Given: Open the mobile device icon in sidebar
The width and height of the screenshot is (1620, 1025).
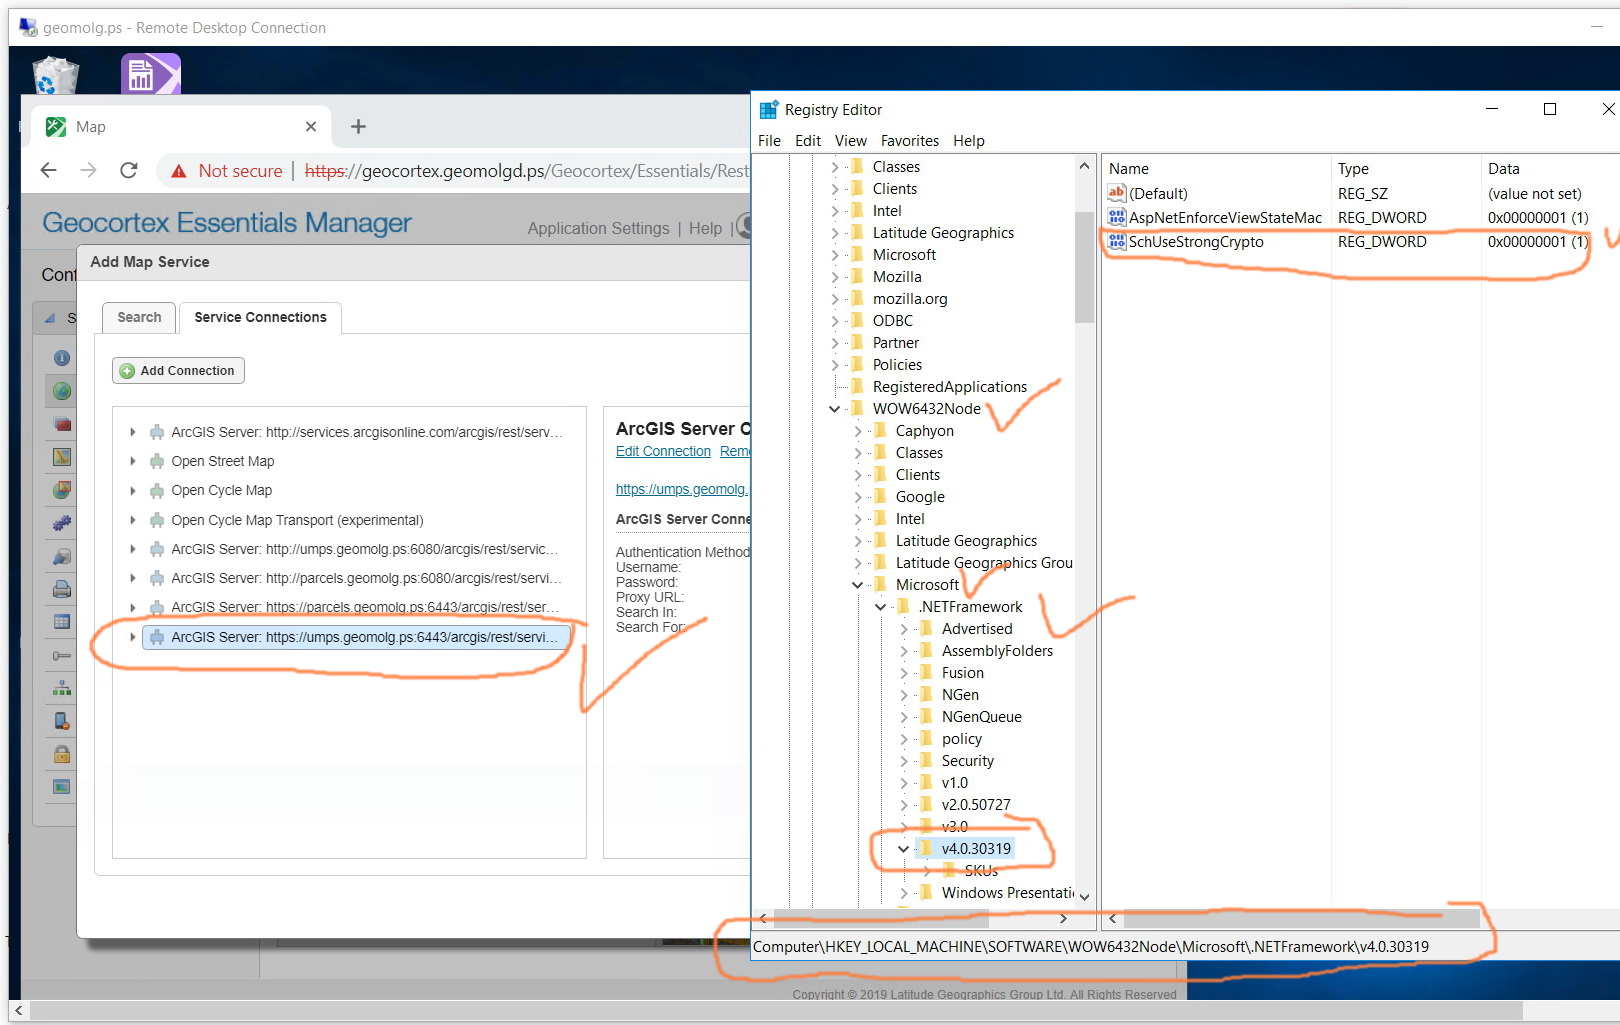Looking at the screenshot, I should pos(62,721).
